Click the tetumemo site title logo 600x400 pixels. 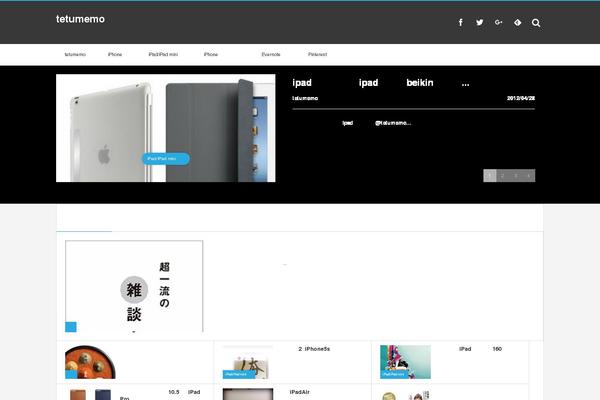pos(80,19)
